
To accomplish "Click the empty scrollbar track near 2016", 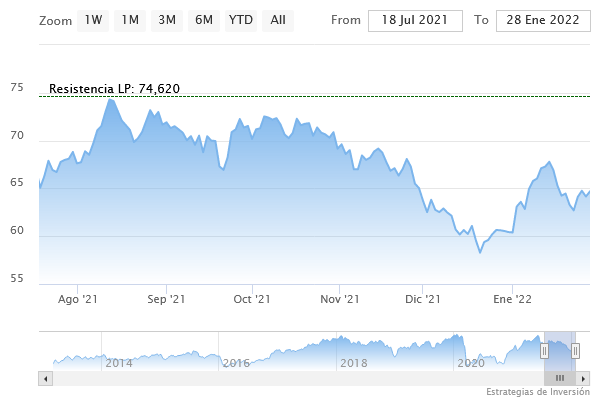I will 236,378.
